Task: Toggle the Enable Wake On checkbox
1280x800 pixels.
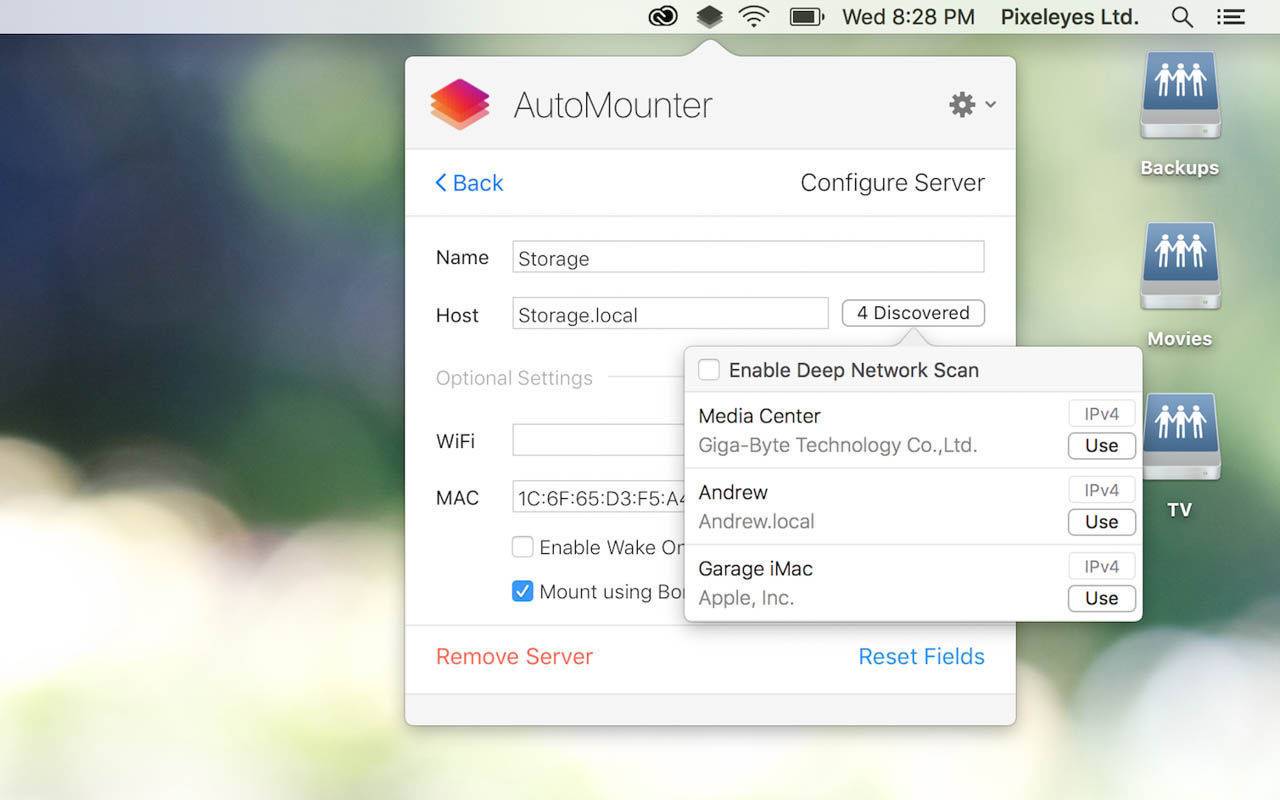Action: (522, 547)
